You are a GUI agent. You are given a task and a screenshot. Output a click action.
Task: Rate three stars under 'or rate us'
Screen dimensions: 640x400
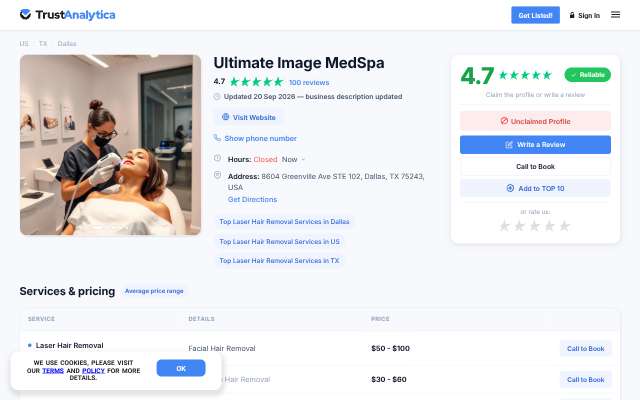[x=534, y=226]
